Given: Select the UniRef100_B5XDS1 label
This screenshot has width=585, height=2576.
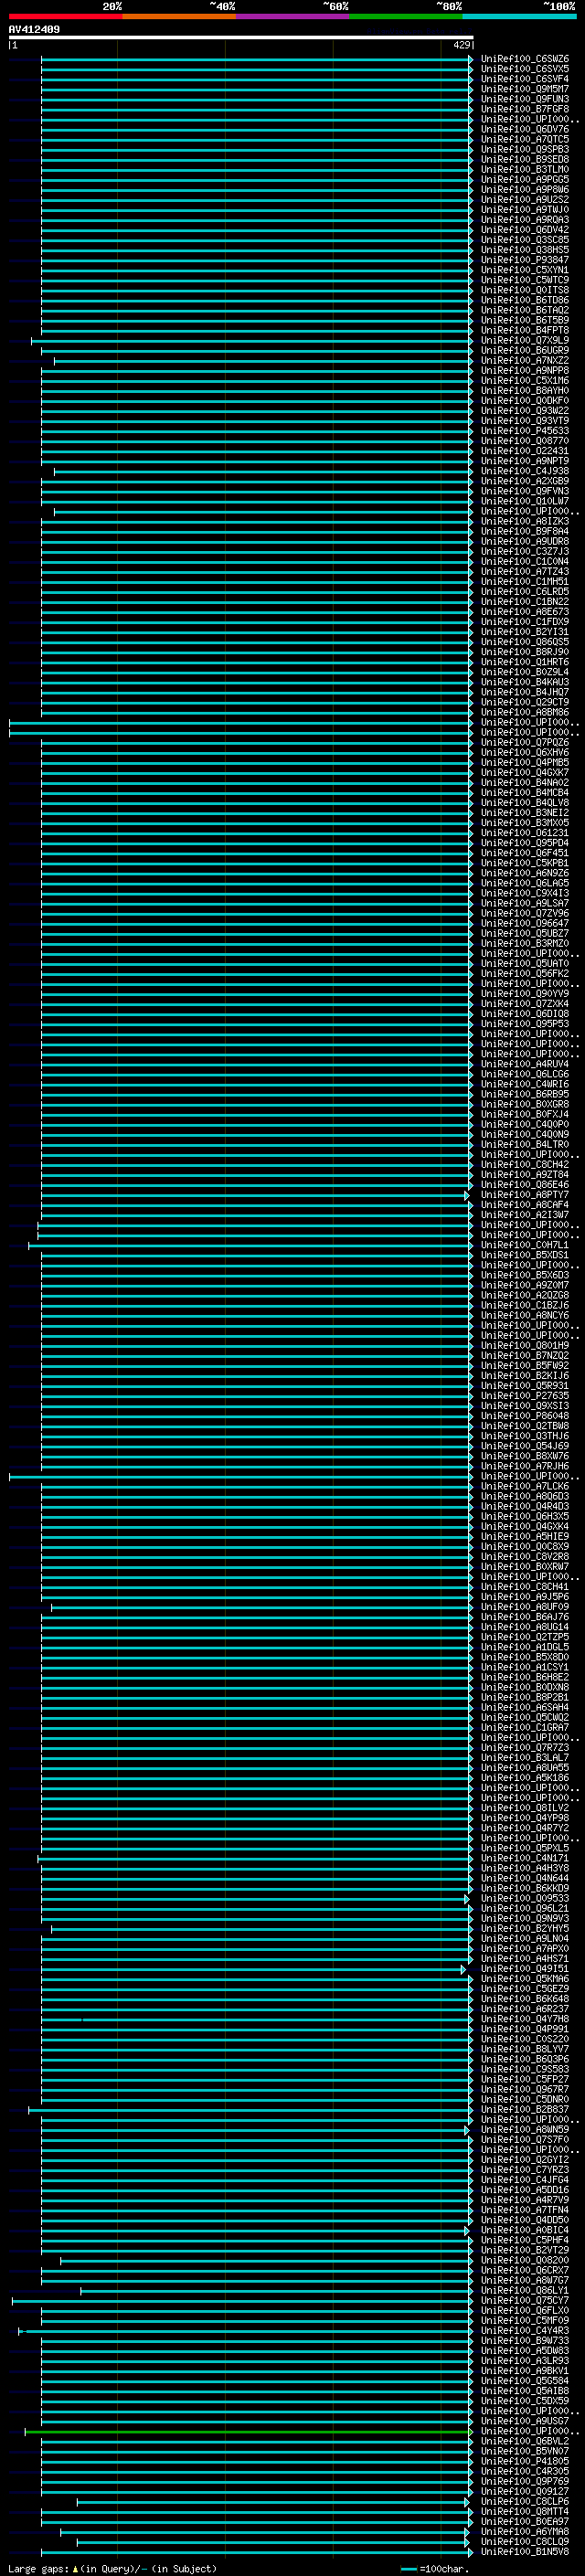Looking at the screenshot, I should click(x=525, y=1256).
